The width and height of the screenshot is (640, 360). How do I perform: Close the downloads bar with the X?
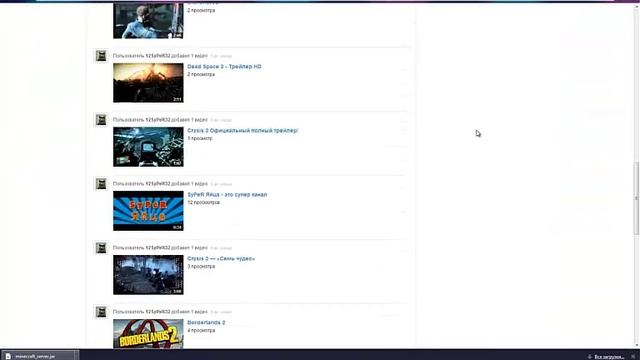point(633,357)
